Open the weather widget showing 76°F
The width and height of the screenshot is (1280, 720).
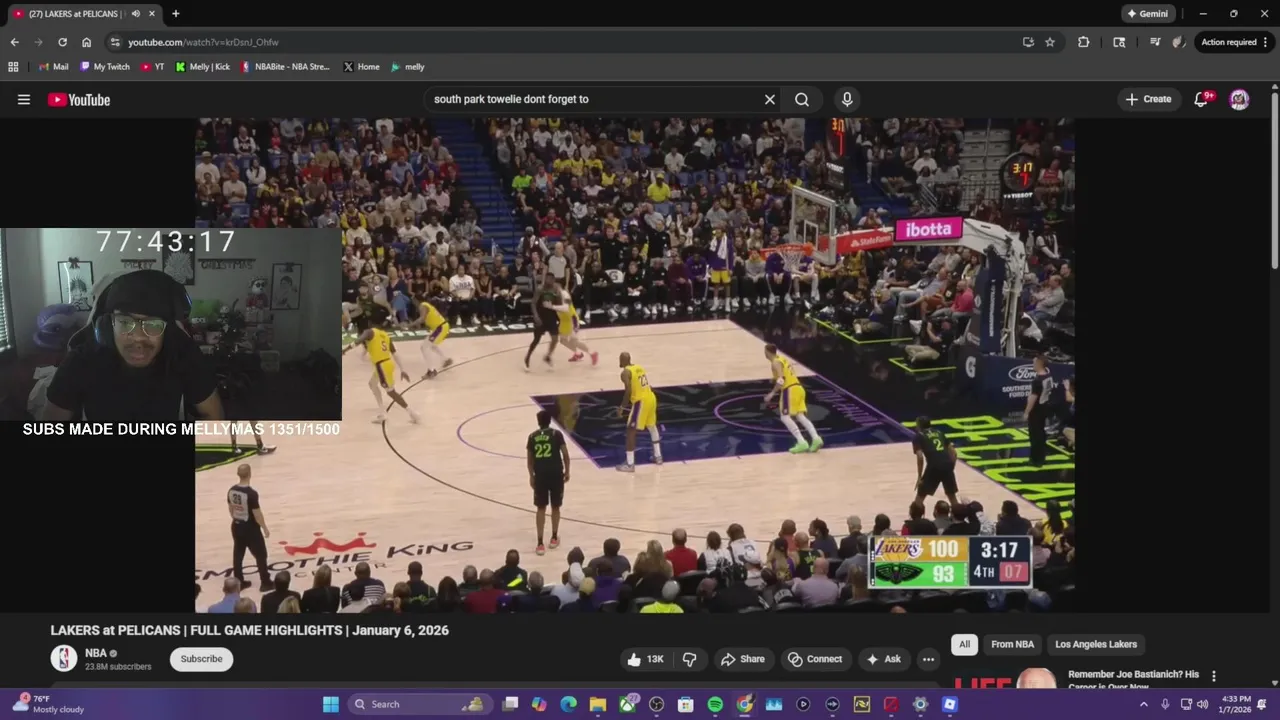pyautogui.click(x=48, y=704)
